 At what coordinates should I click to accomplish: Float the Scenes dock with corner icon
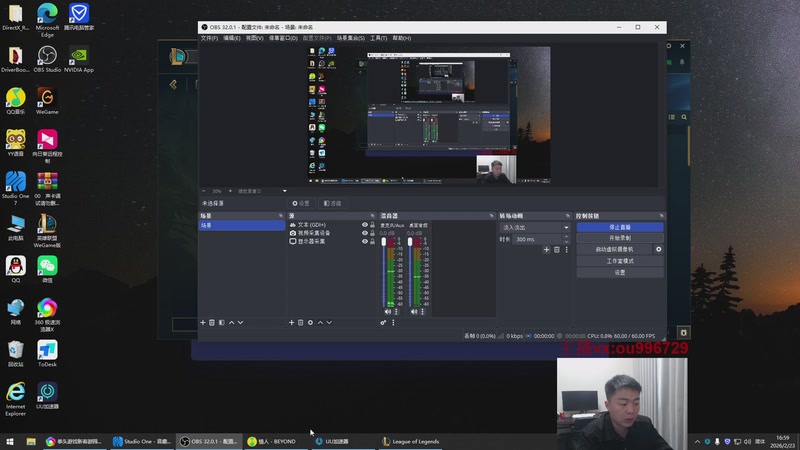tap(281, 216)
